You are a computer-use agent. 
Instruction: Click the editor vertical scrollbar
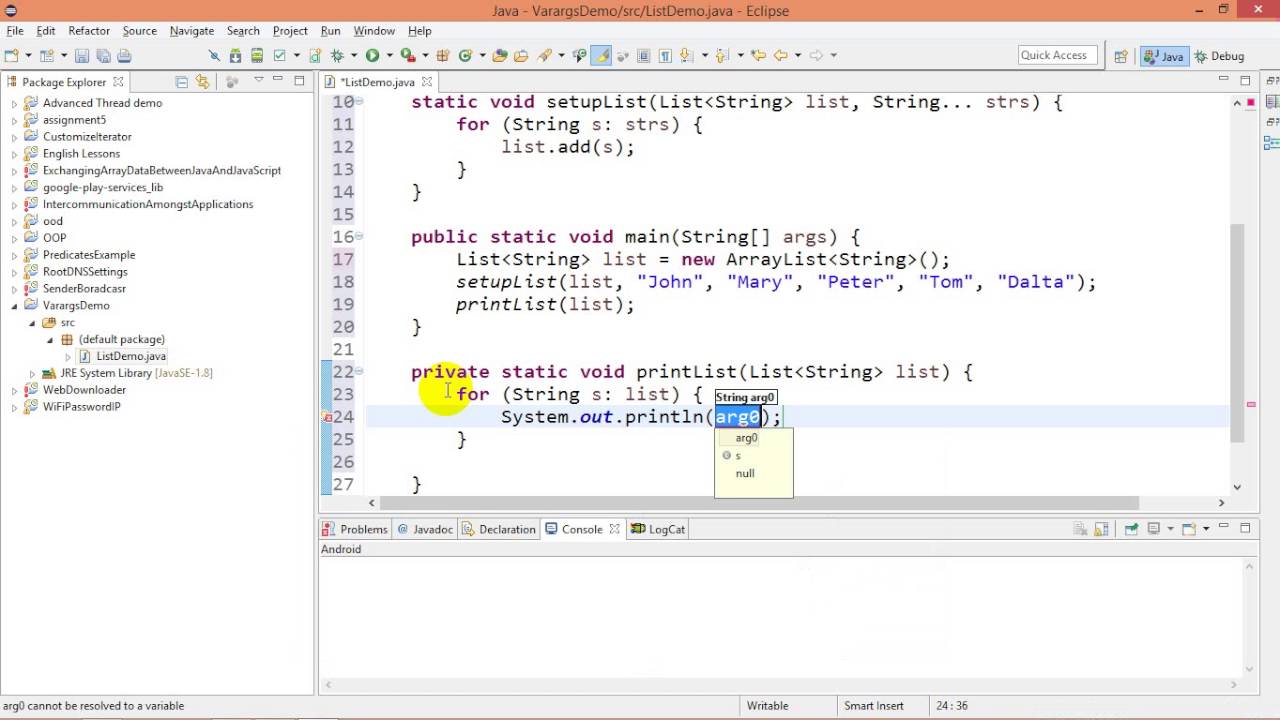[1237, 333]
